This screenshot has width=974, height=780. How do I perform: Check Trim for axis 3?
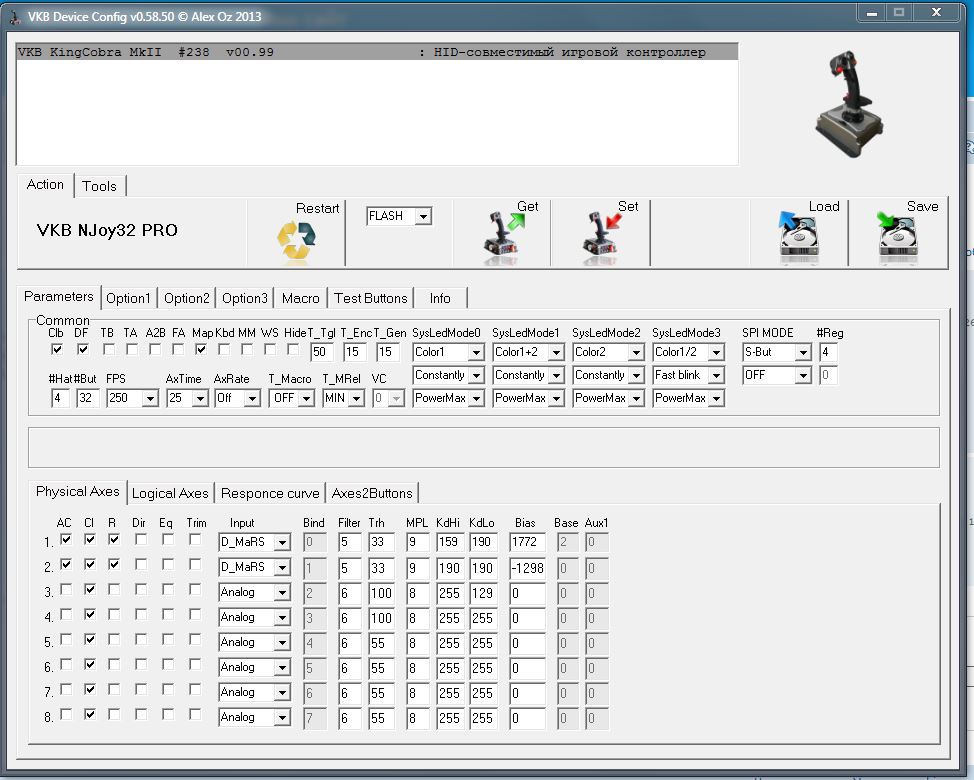[195, 589]
